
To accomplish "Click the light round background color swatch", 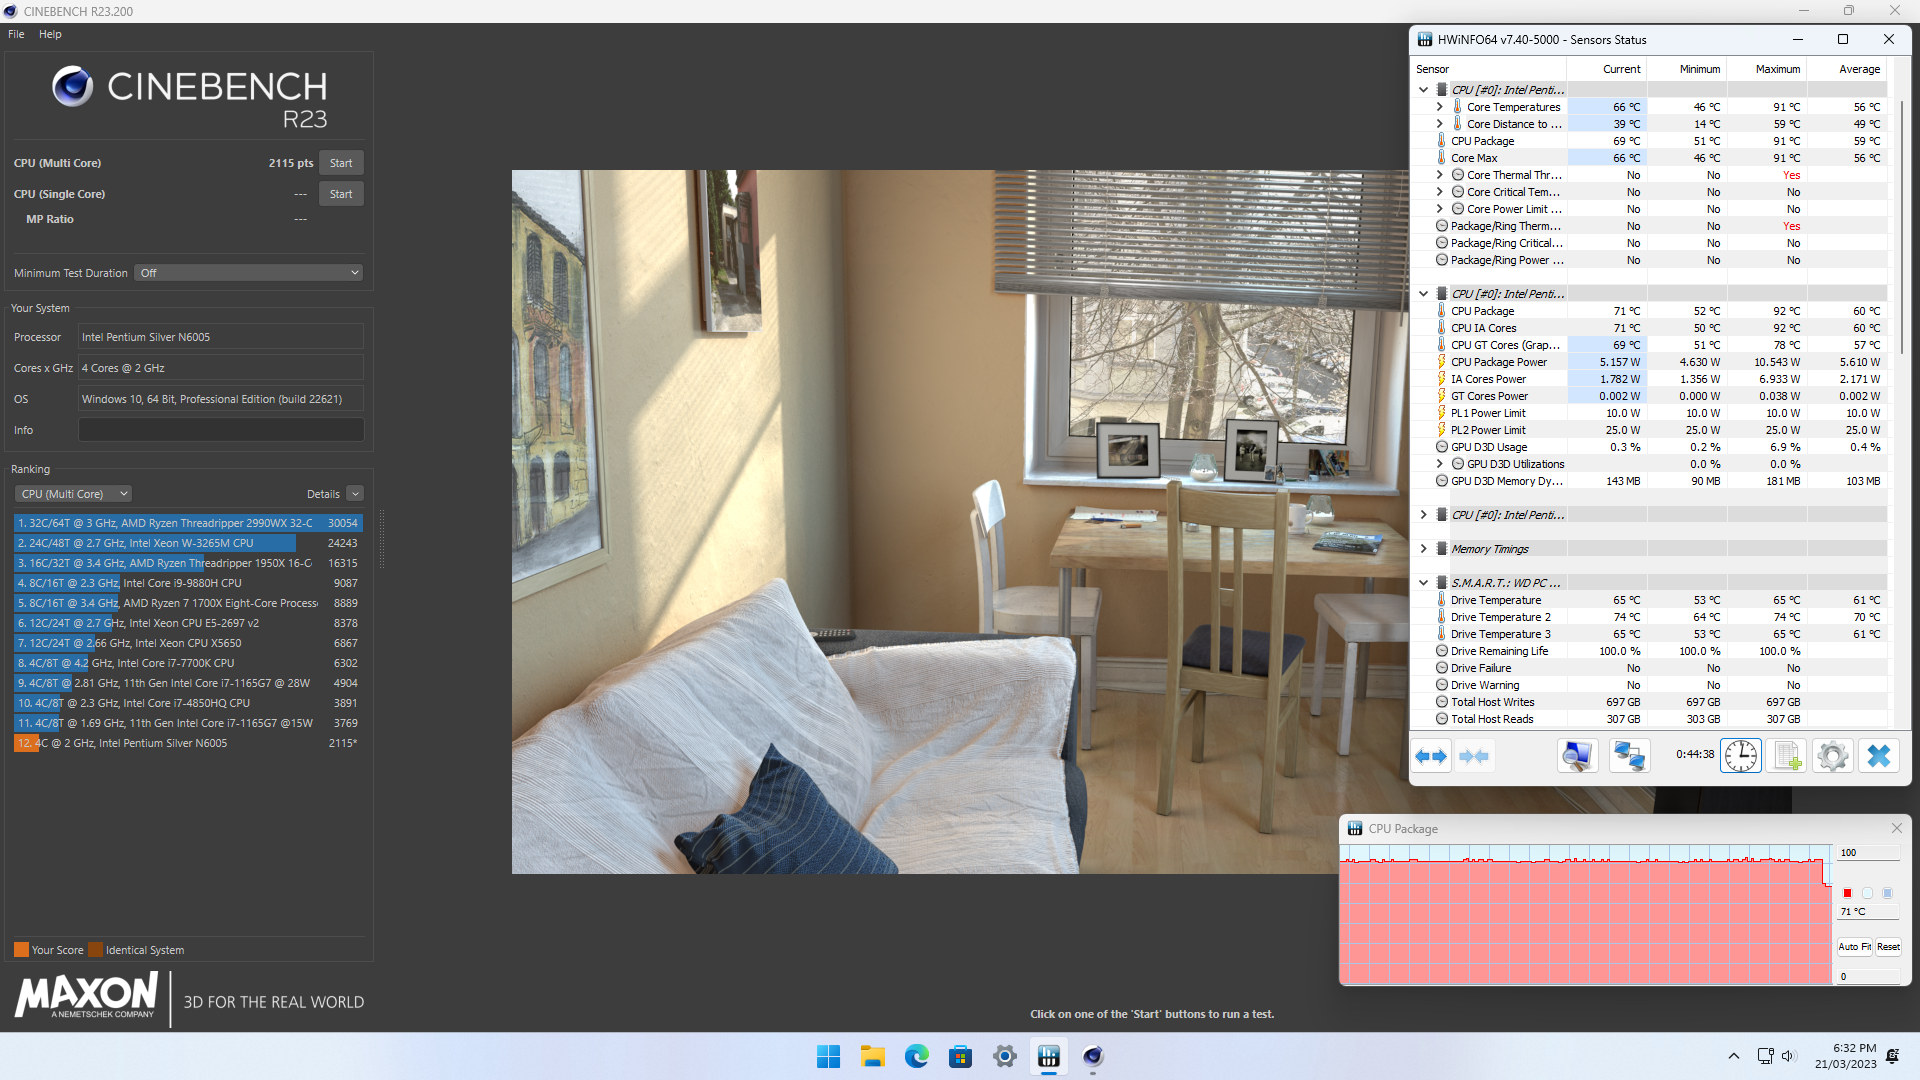I will 1867,893.
